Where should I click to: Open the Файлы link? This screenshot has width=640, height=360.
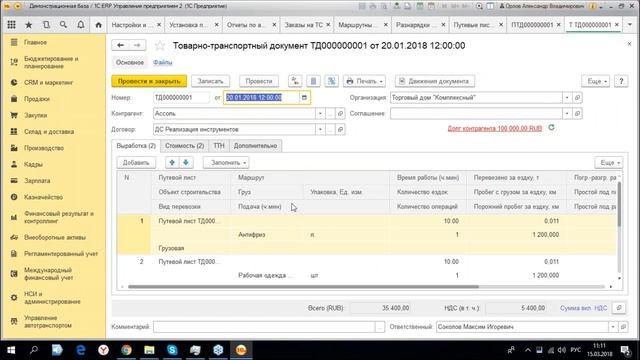pyautogui.click(x=162, y=62)
